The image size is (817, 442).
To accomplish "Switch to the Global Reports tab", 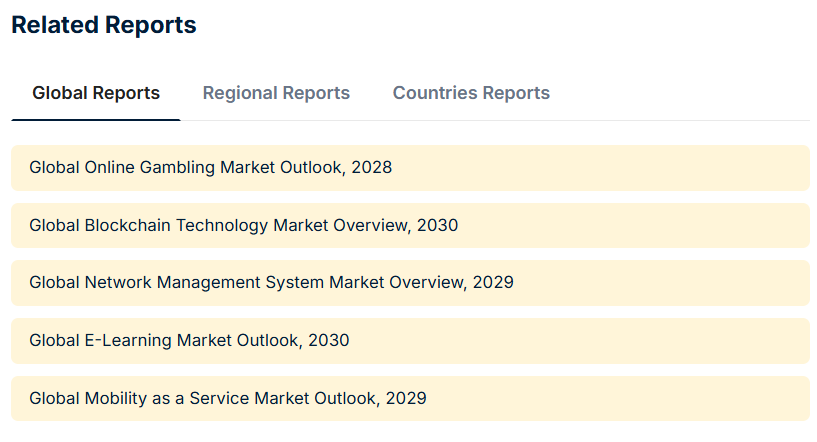I will (x=96, y=93).
